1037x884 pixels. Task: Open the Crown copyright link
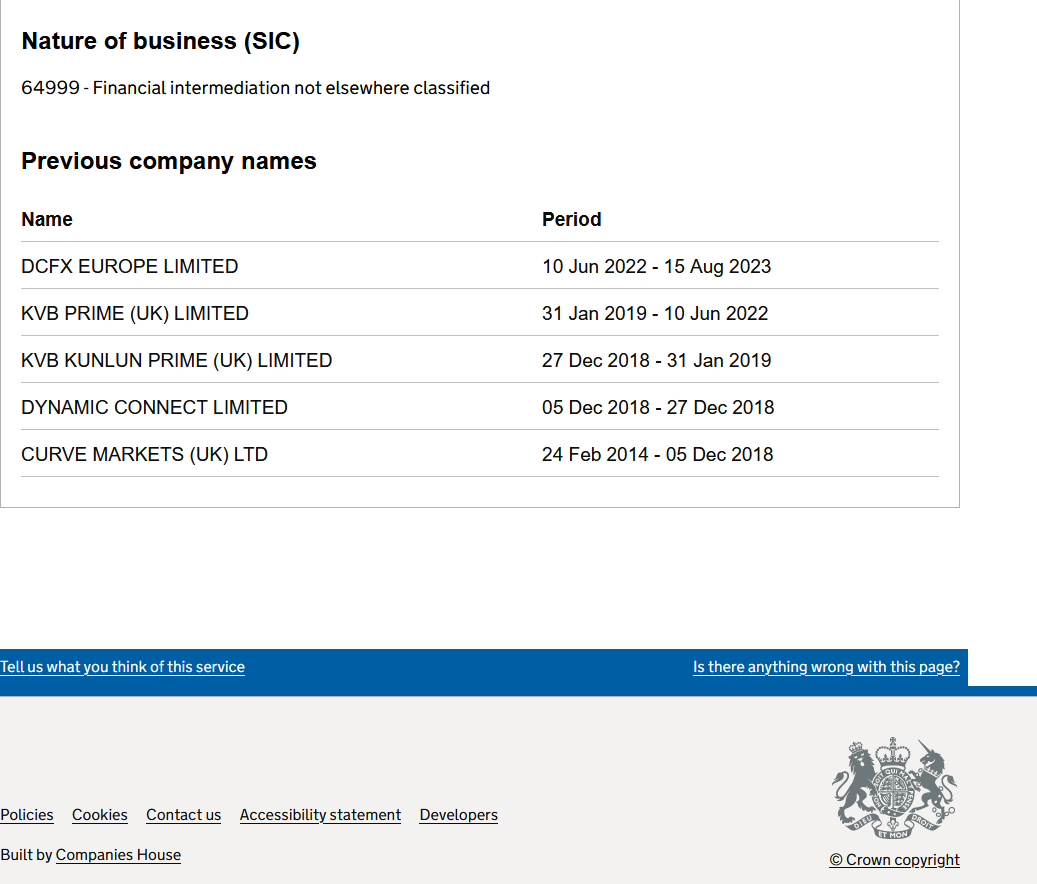coord(894,860)
